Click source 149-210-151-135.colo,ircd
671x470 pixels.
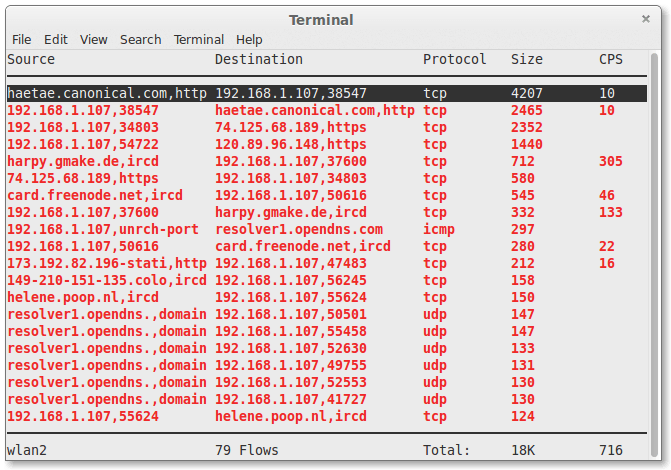tap(107, 280)
